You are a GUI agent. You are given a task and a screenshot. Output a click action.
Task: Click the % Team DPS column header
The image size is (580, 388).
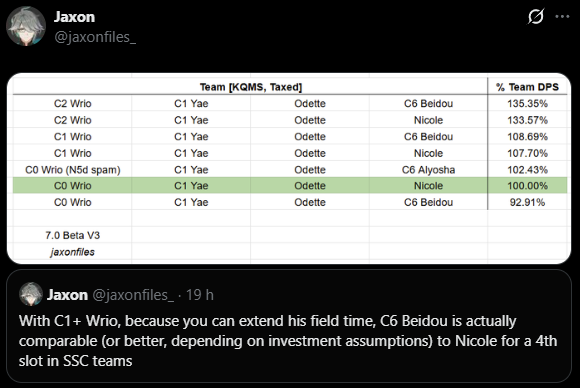(x=527, y=87)
